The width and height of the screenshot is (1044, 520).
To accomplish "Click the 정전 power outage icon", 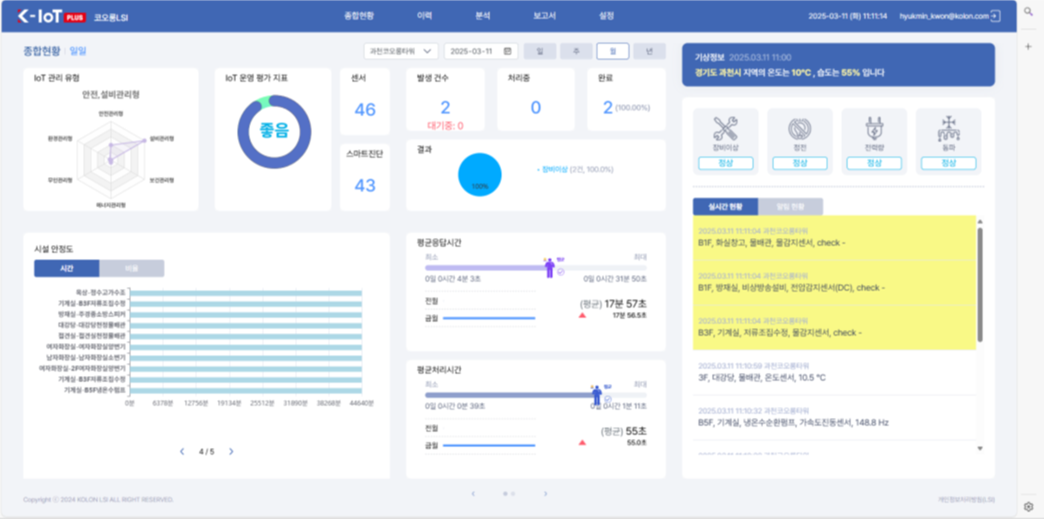I will coord(798,130).
